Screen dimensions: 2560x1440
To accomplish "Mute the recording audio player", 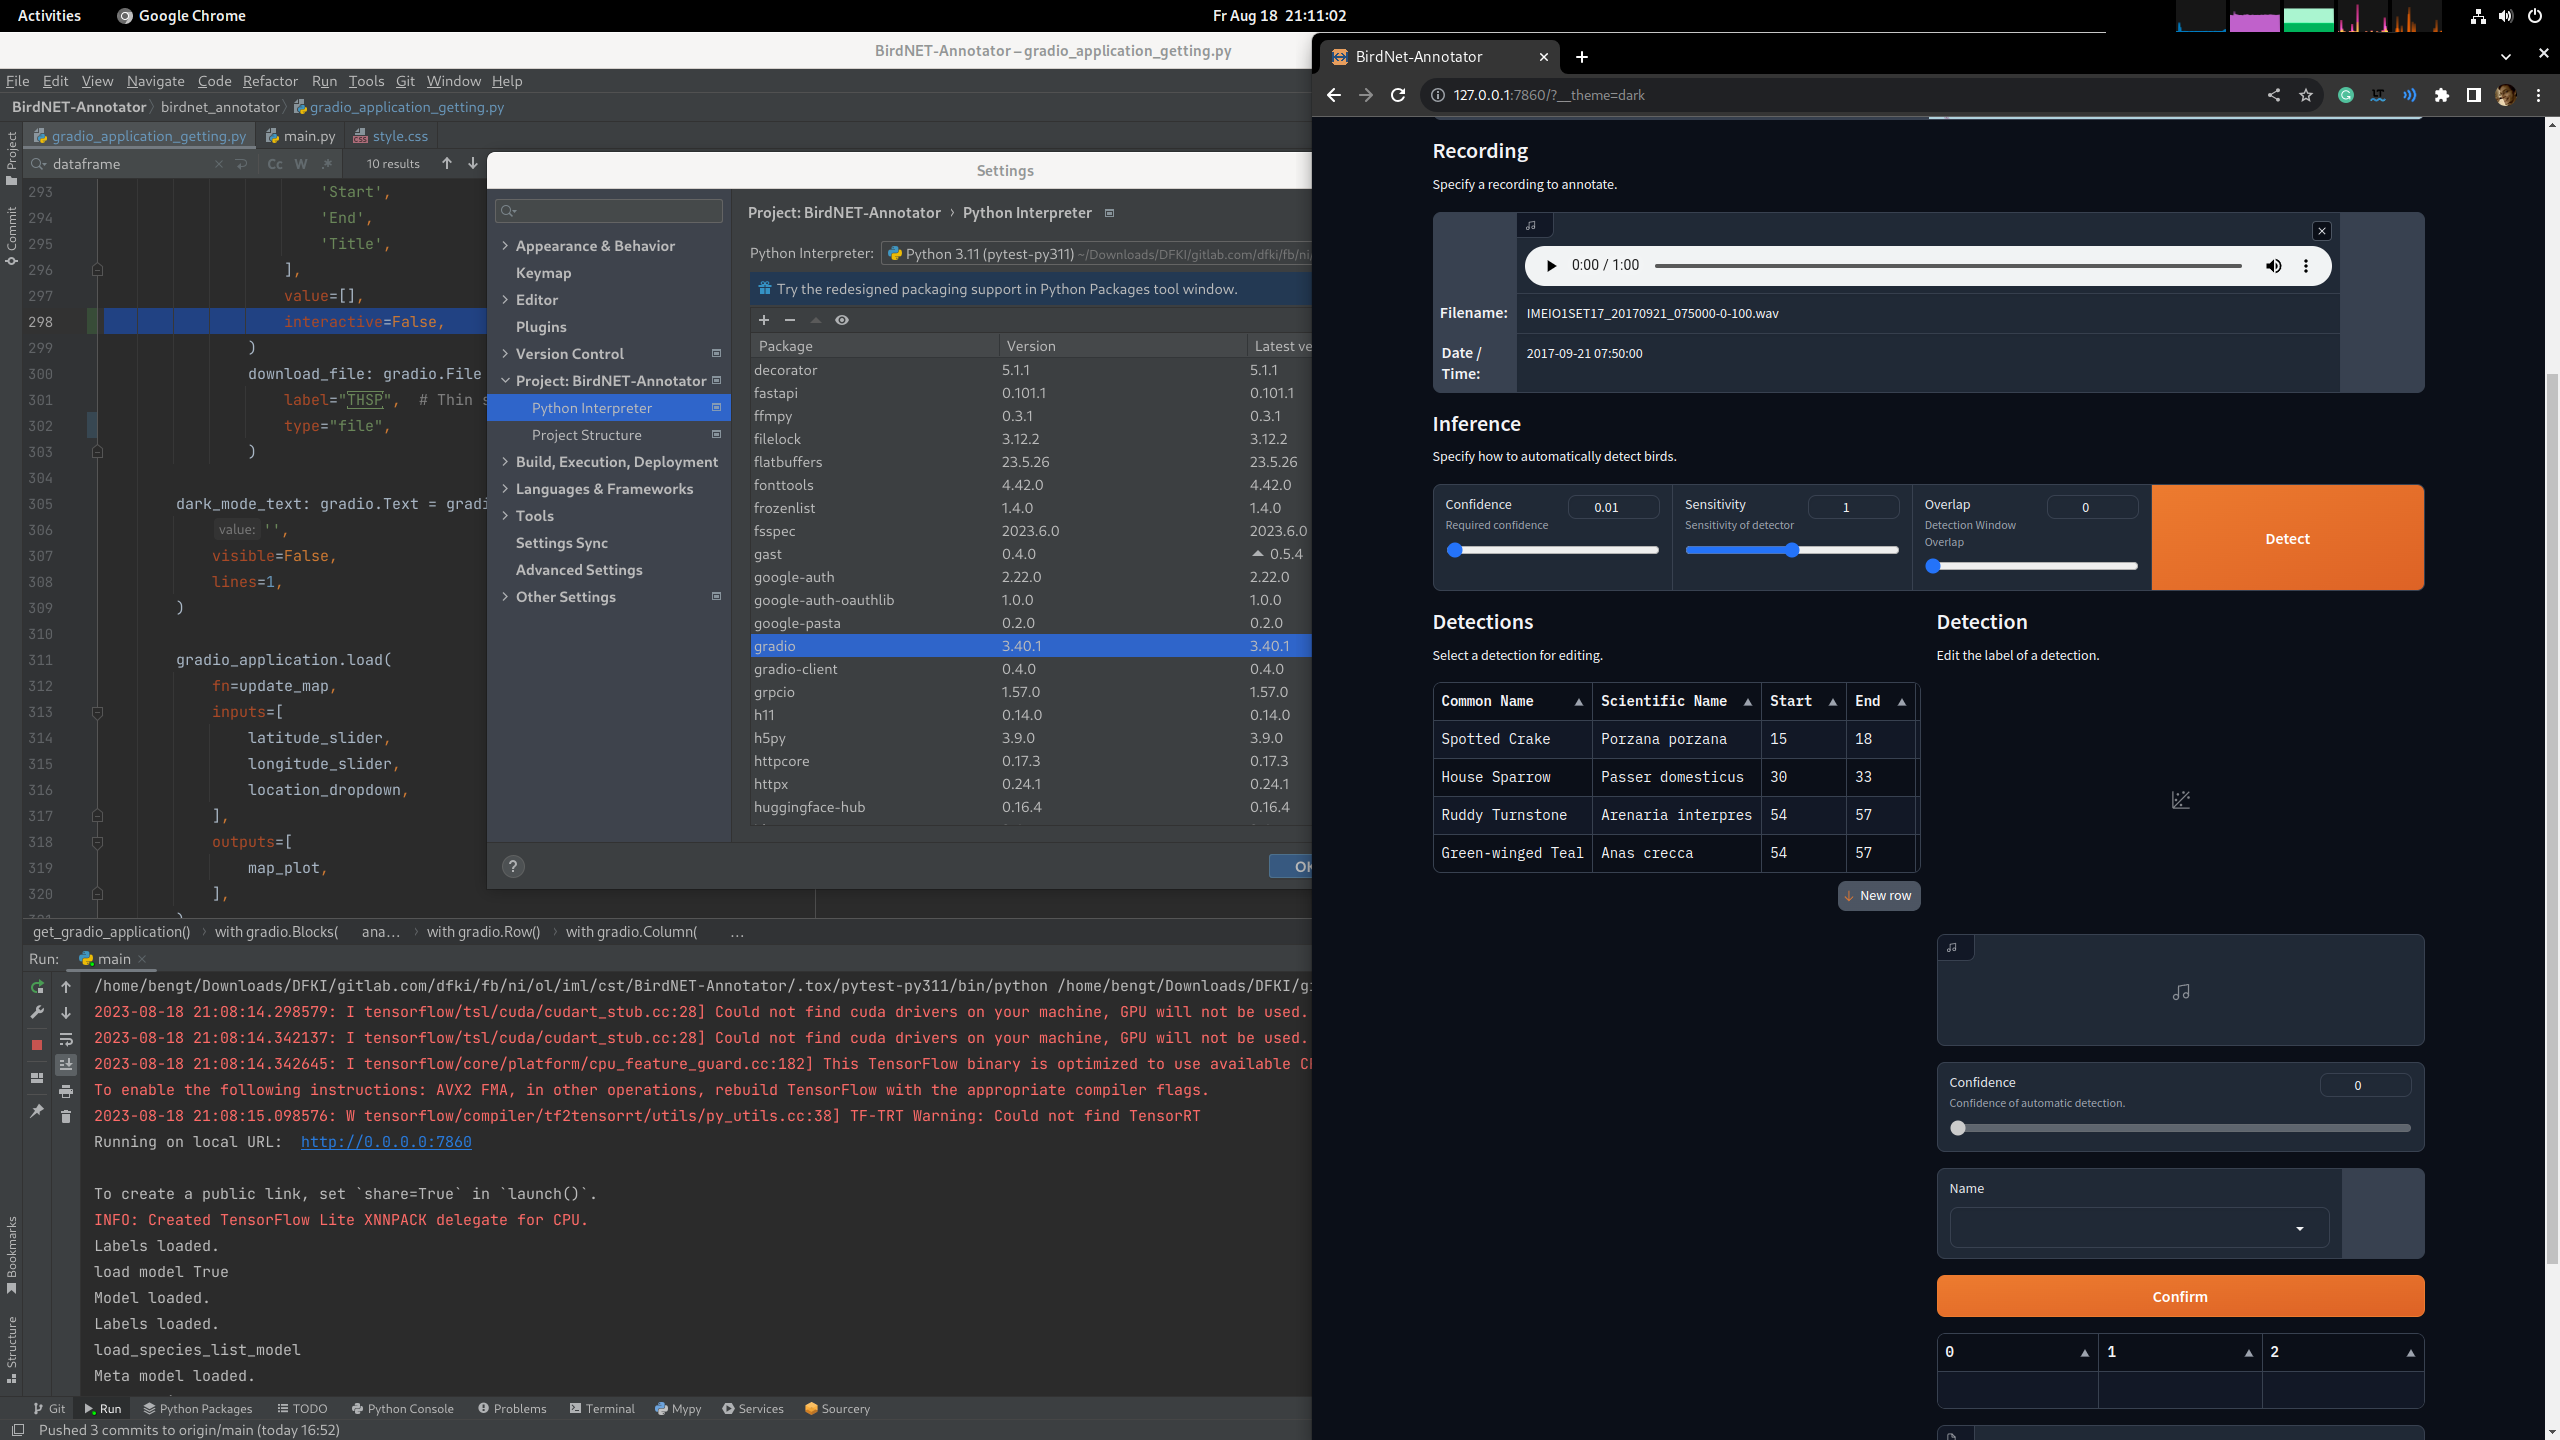I will pos(2273,265).
